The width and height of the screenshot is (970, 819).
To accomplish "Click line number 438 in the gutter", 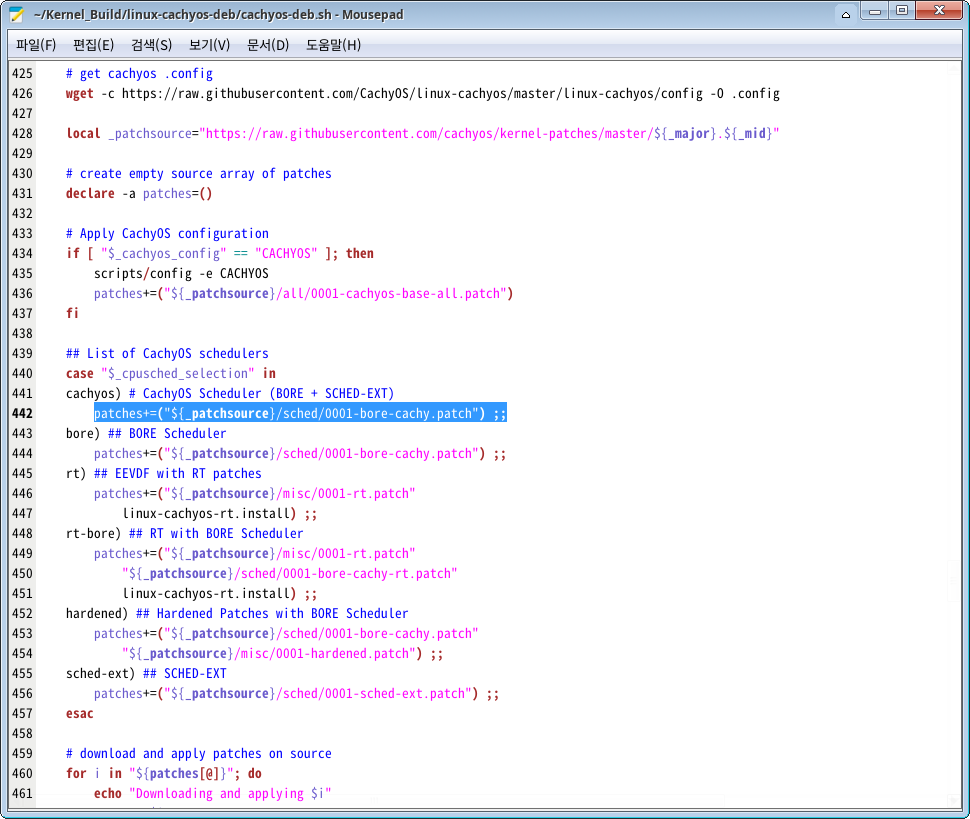I will (22, 333).
